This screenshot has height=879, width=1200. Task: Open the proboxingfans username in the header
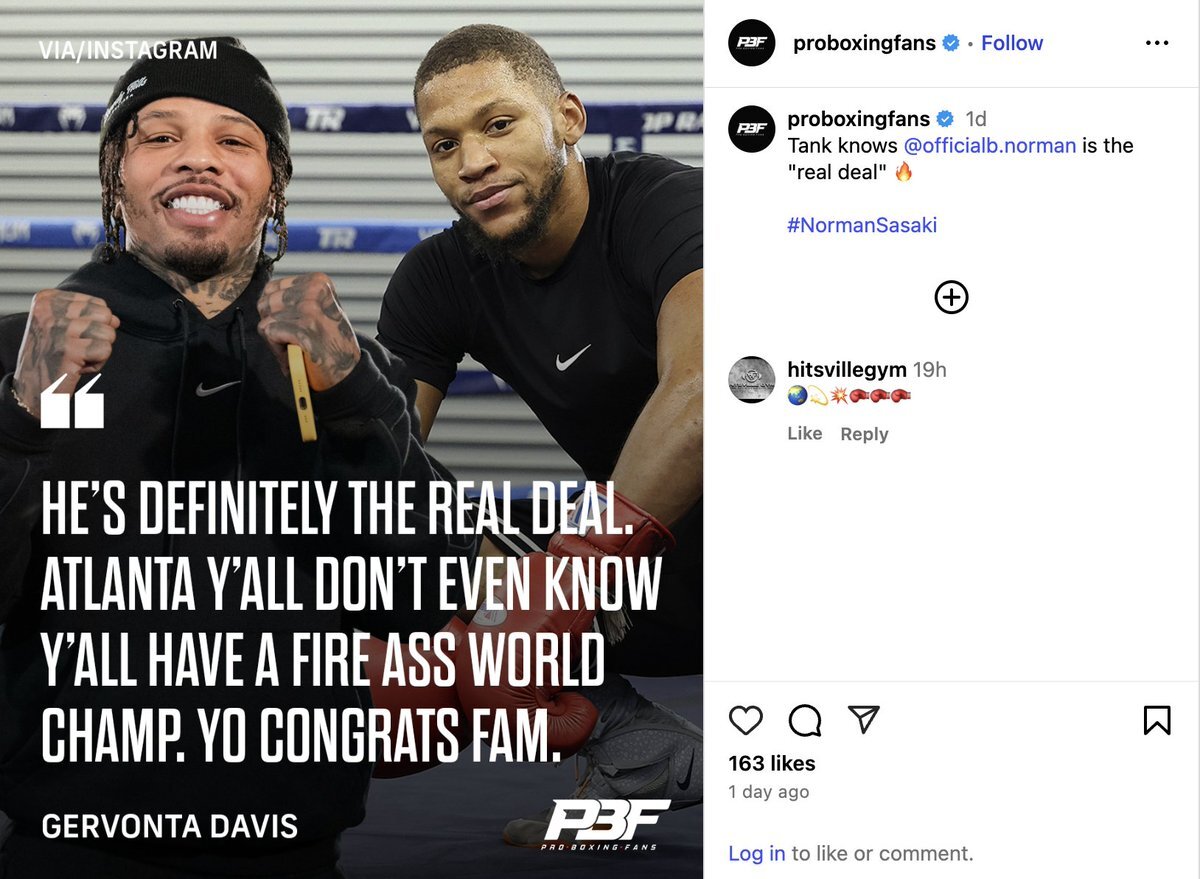pyautogui.click(x=864, y=43)
